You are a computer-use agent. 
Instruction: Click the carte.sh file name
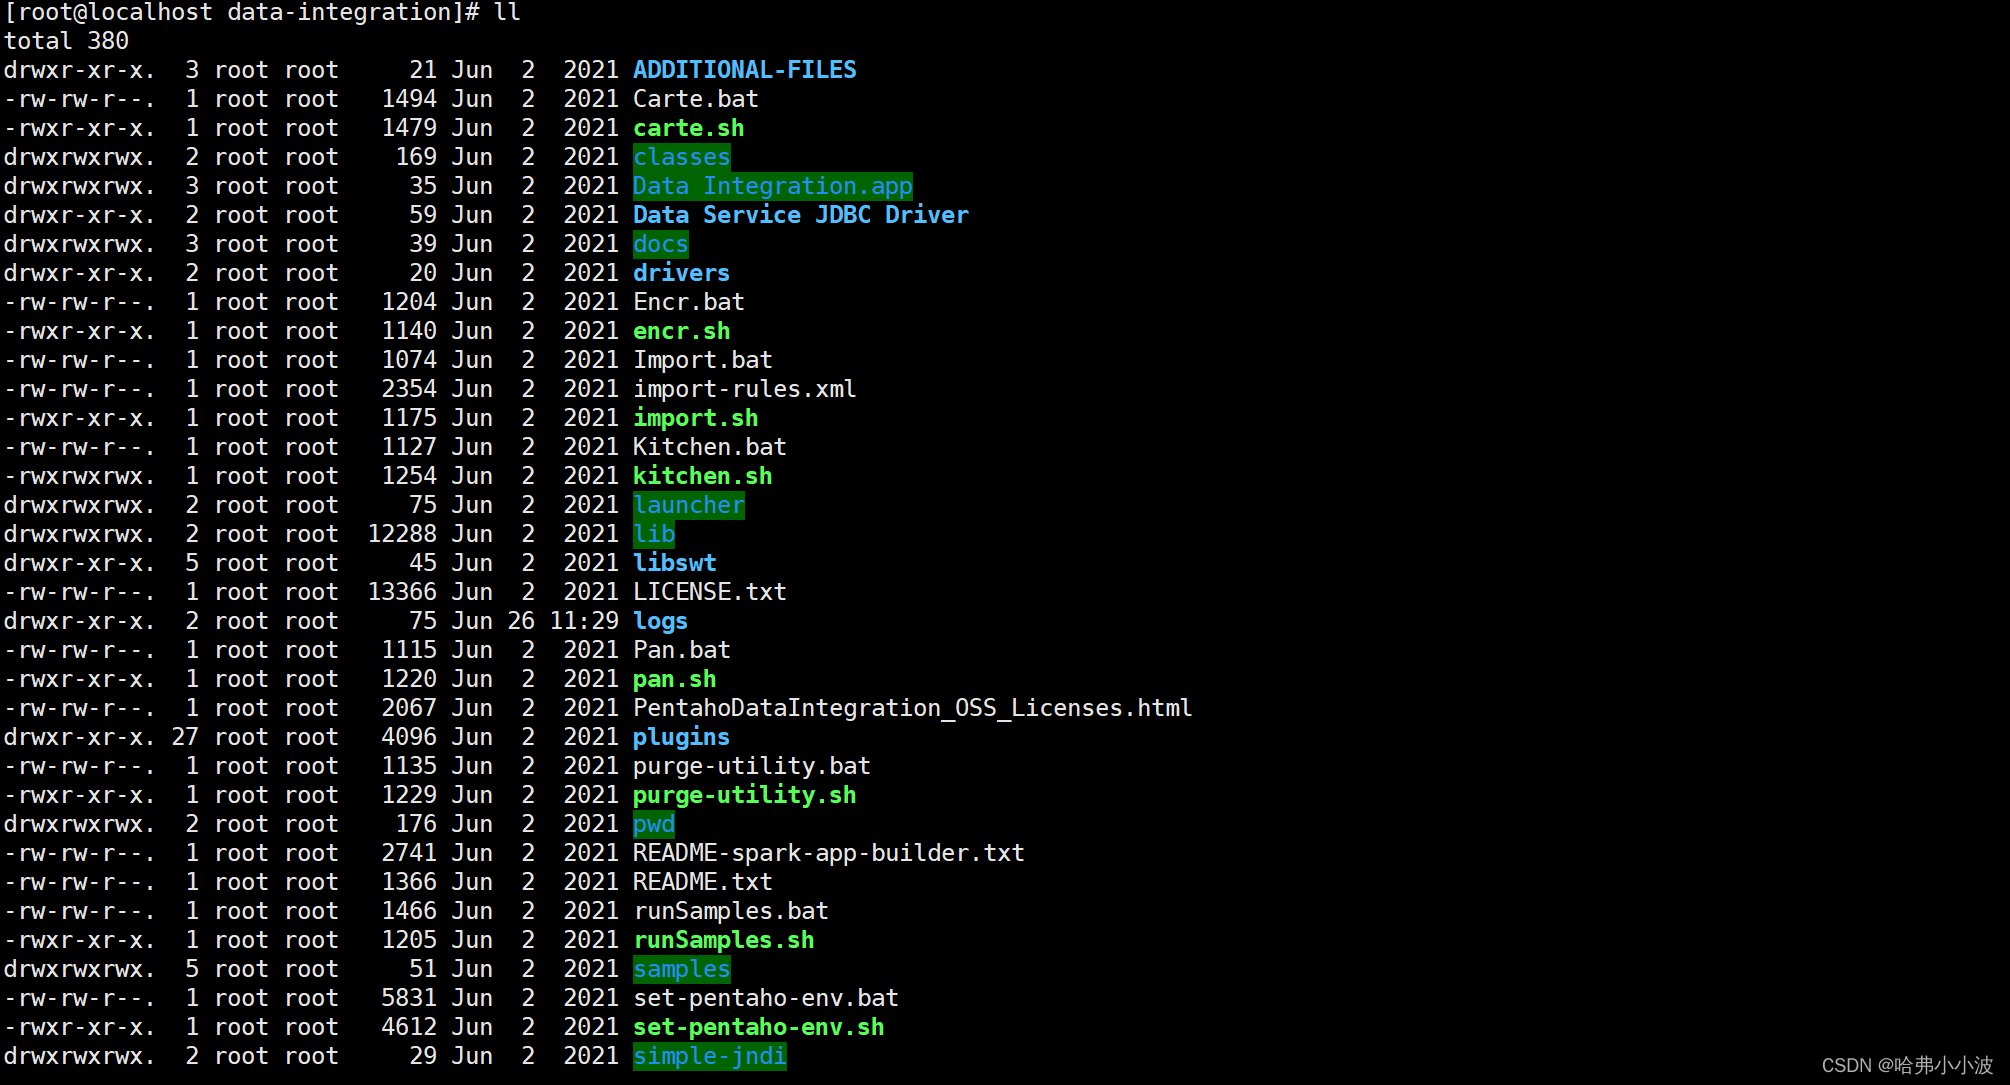[x=688, y=128]
